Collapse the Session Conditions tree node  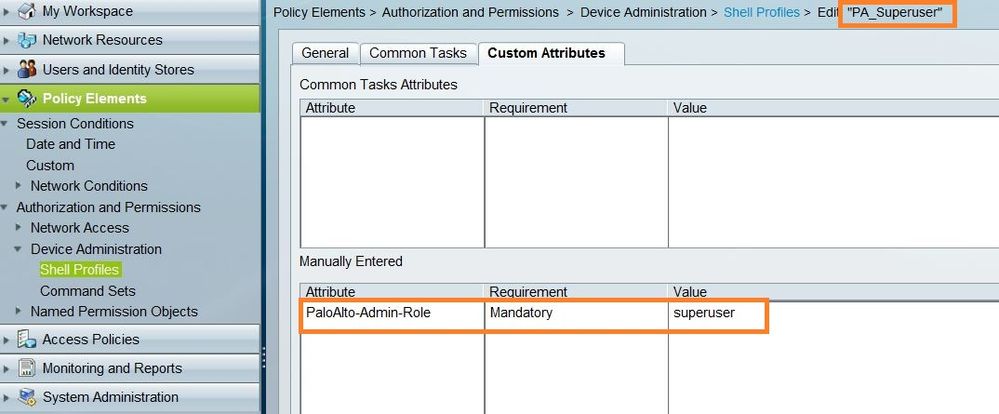[7, 124]
